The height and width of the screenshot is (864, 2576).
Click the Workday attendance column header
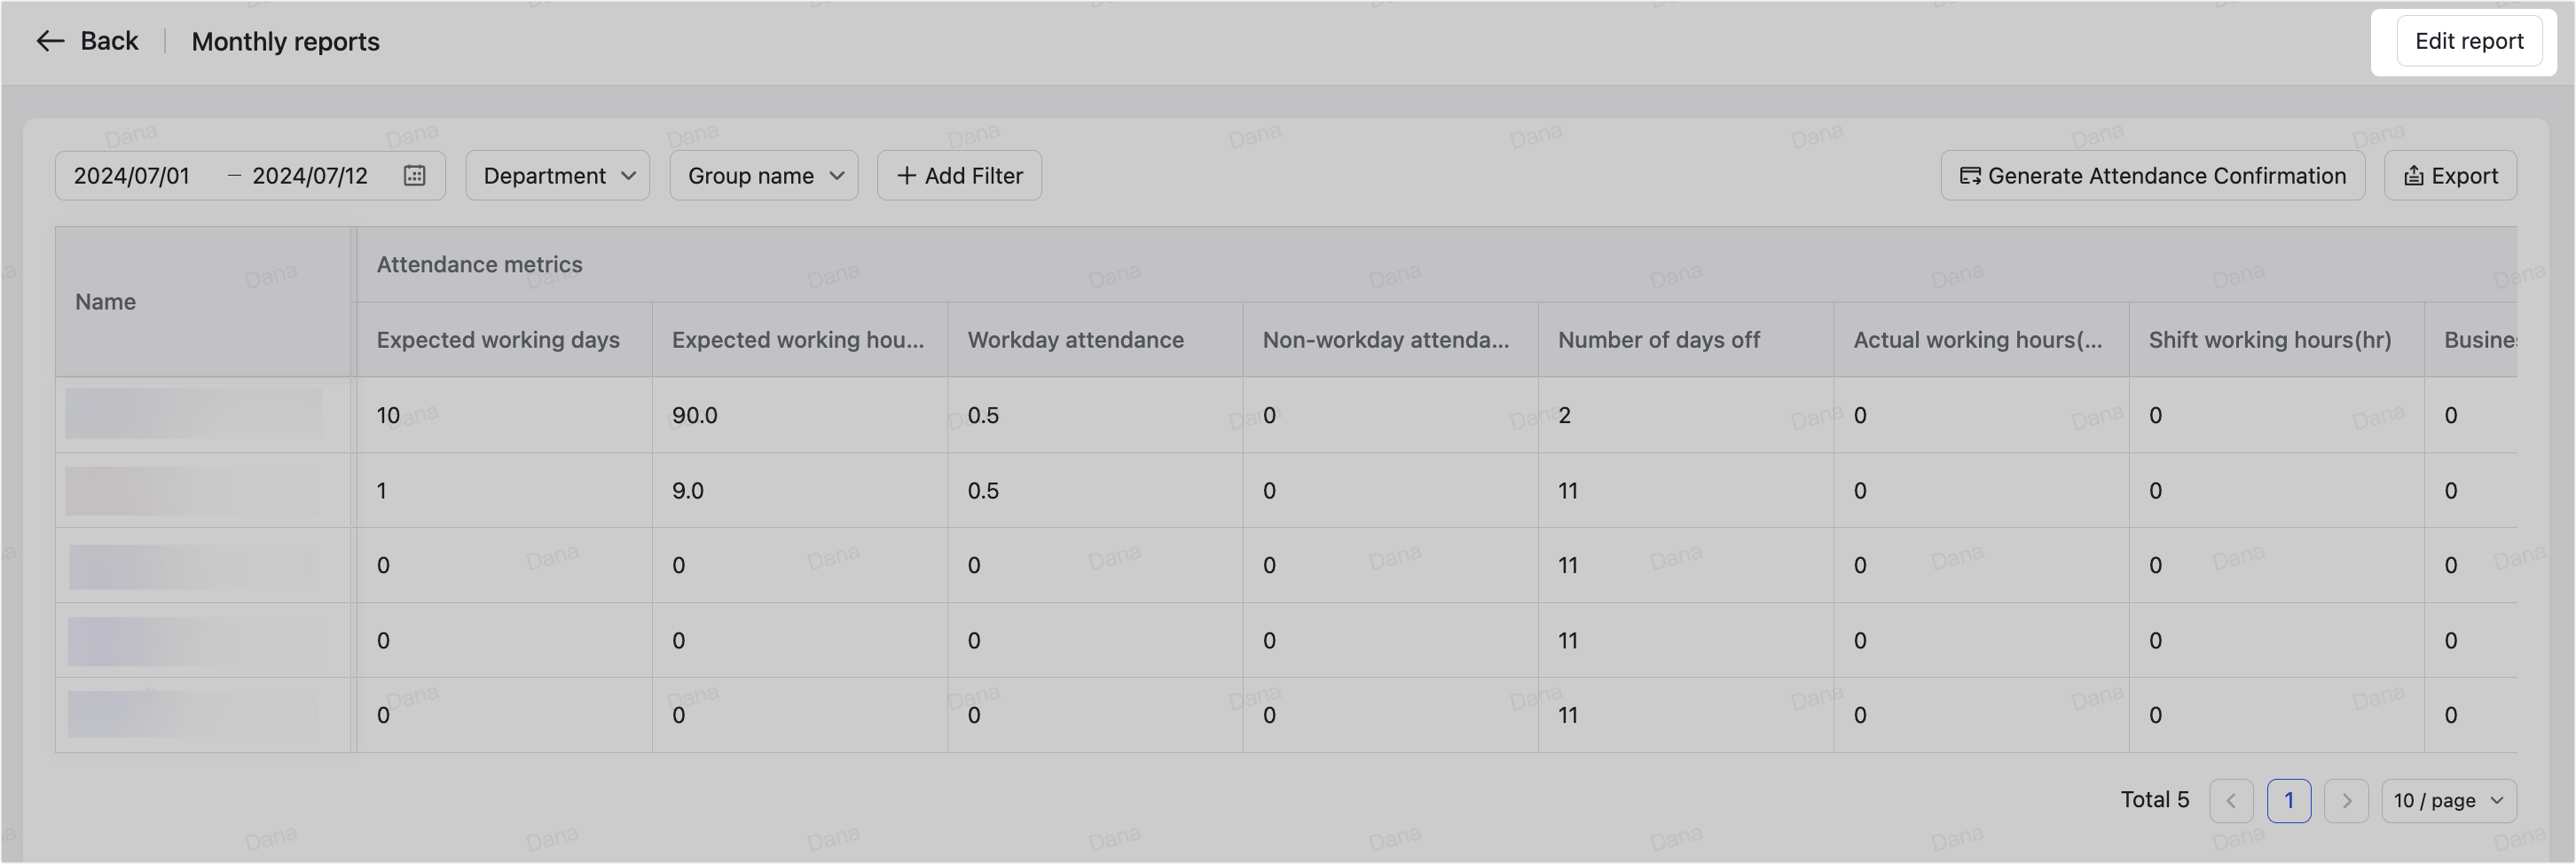pos(1075,339)
